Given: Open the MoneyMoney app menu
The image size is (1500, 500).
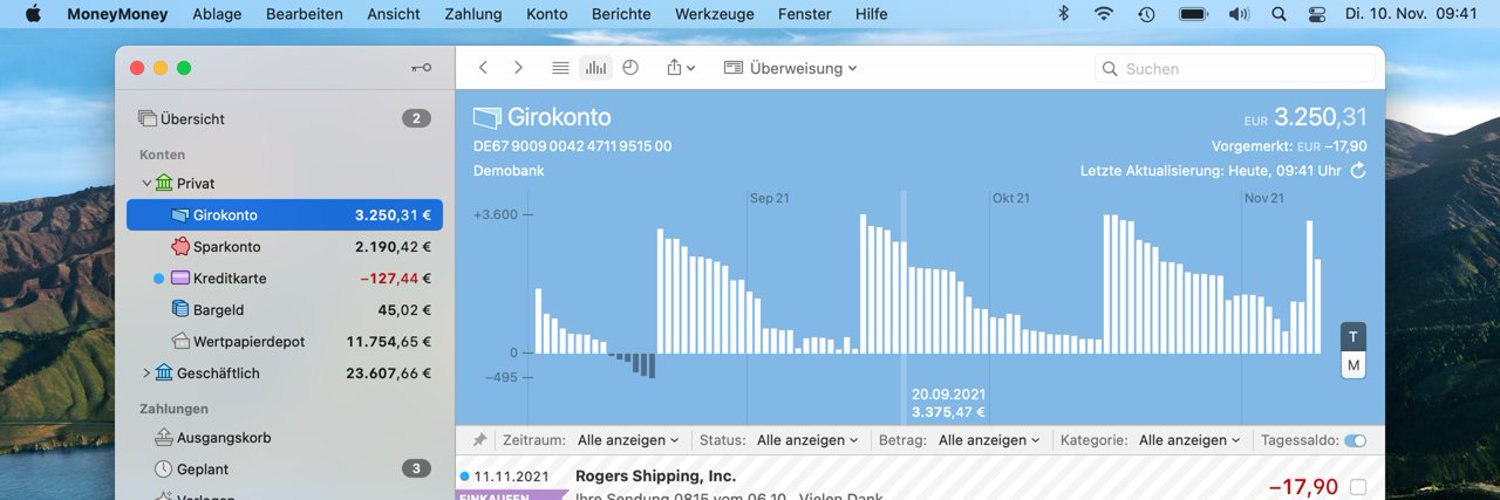Looking at the screenshot, I should click(x=117, y=14).
